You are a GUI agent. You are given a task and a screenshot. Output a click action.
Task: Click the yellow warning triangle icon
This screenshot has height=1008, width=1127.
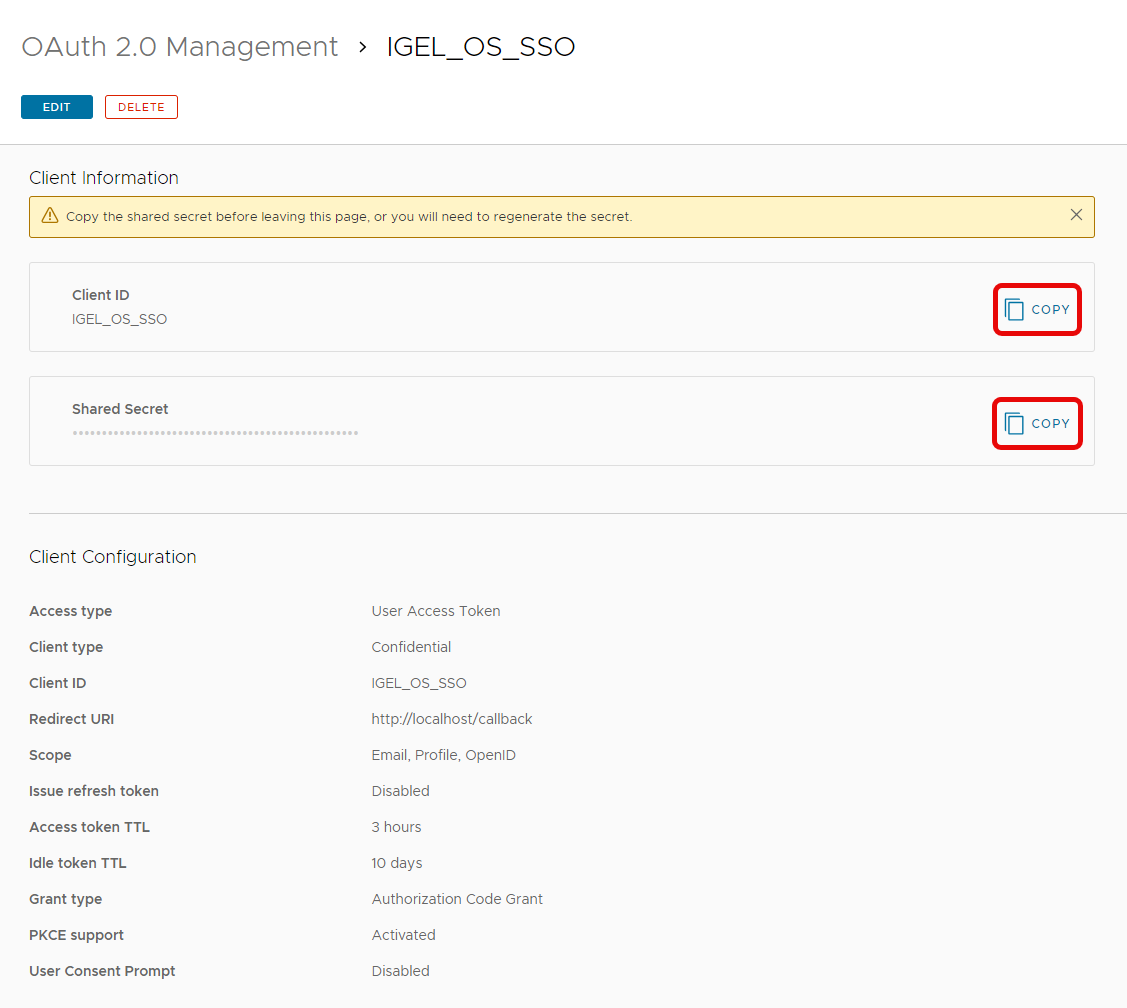49,216
